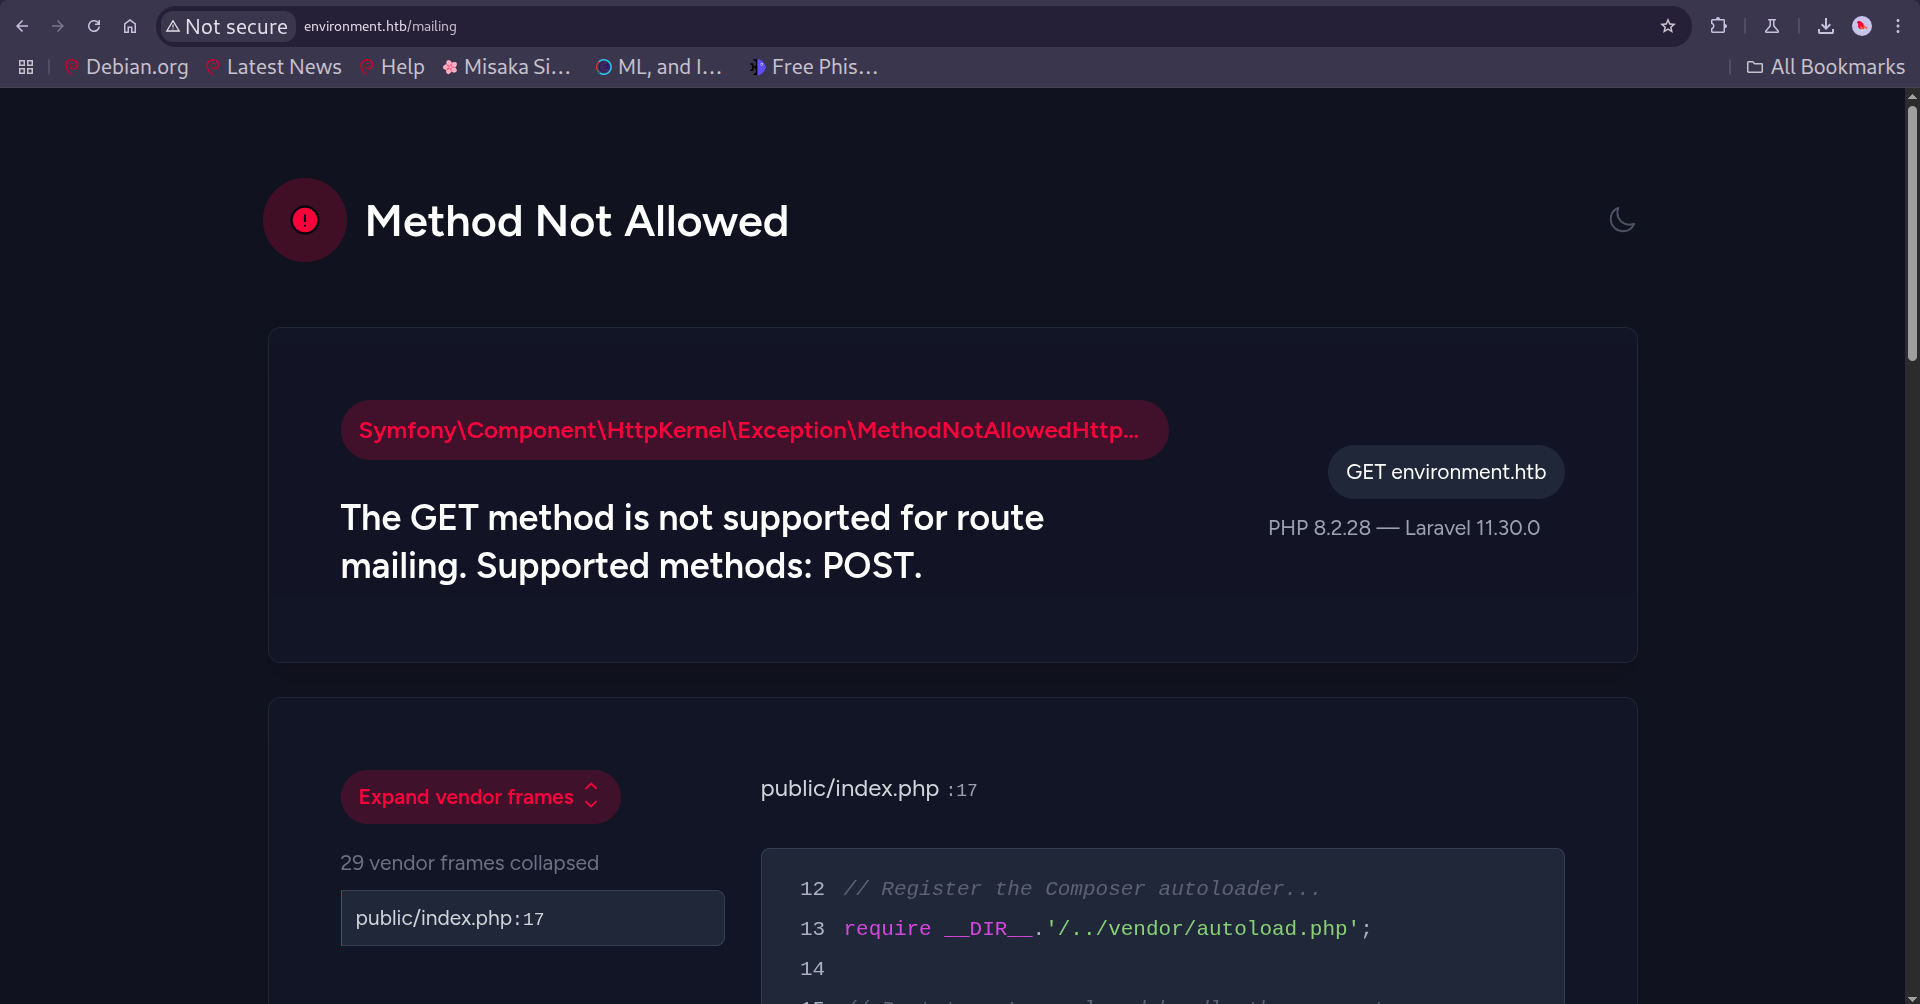Open the browser profile avatar
Viewport: 1920px width, 1004px height.
[x=1862, y=26]
